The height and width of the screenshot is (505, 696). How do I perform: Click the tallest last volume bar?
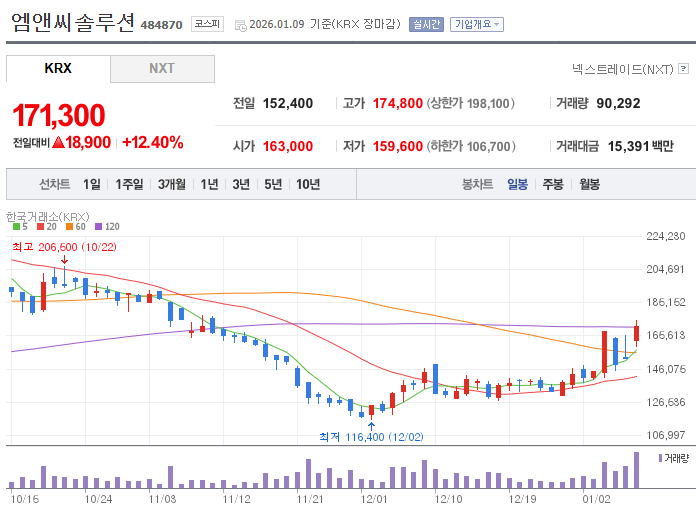point(637,470)
